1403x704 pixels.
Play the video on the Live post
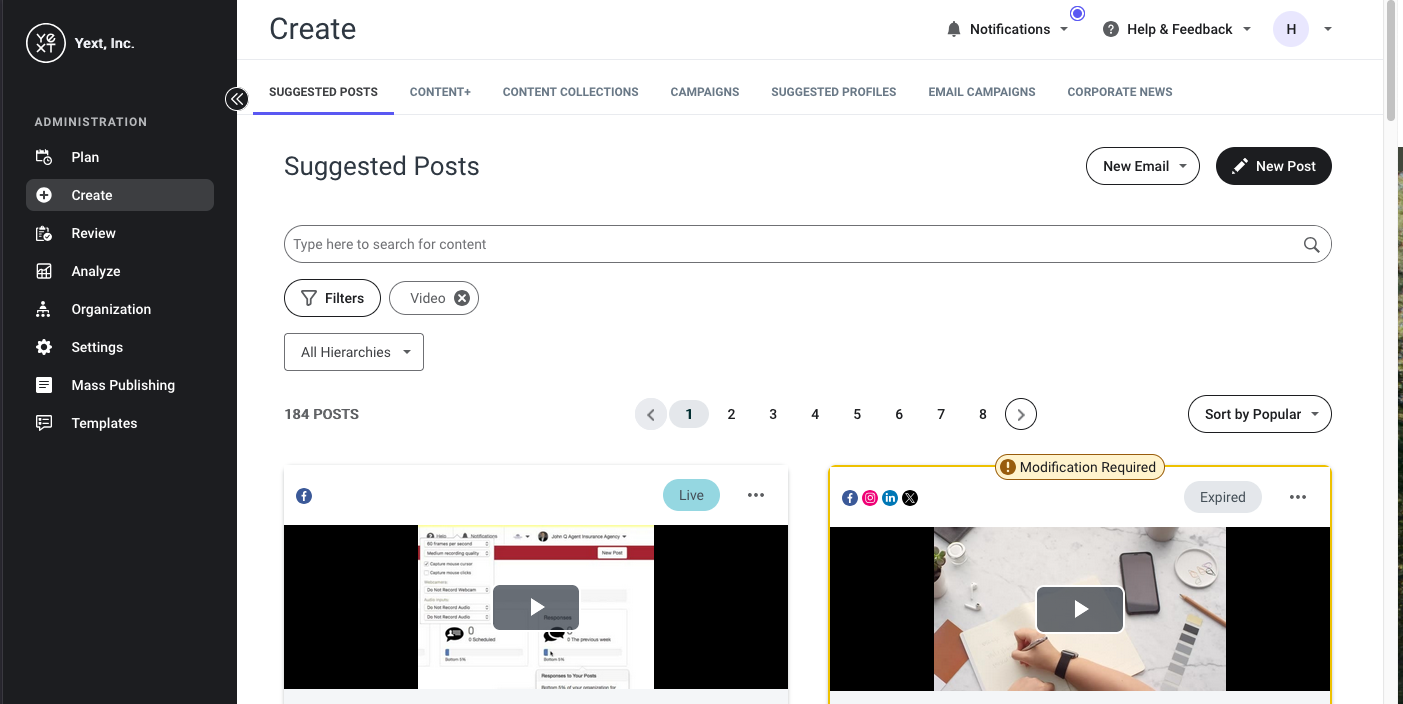tap(536, 607)
